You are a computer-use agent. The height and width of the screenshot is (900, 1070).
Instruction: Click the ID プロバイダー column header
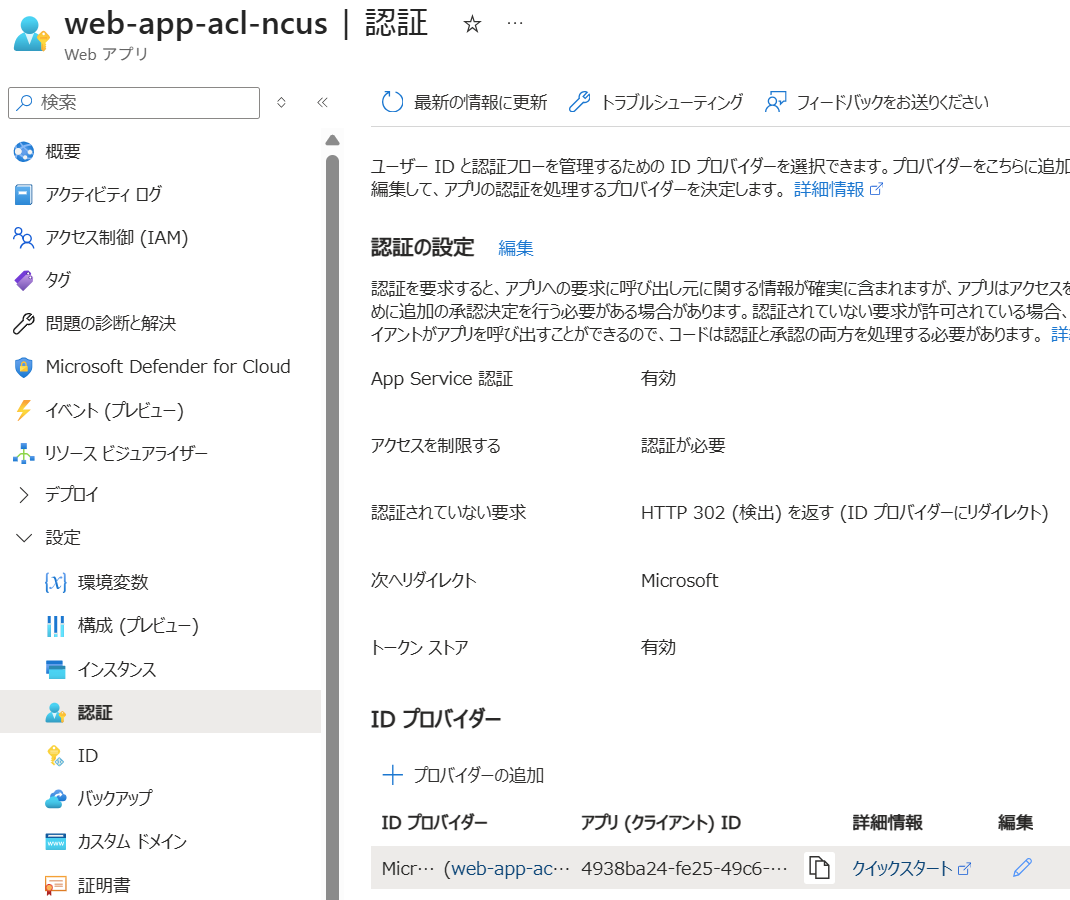[434, 823]
